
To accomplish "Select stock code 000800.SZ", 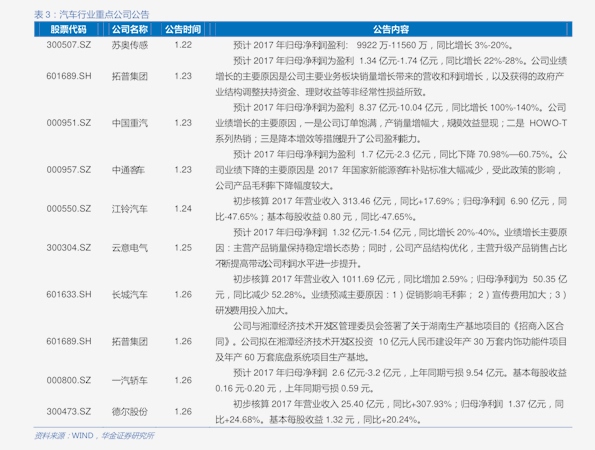I will point(69,380).
